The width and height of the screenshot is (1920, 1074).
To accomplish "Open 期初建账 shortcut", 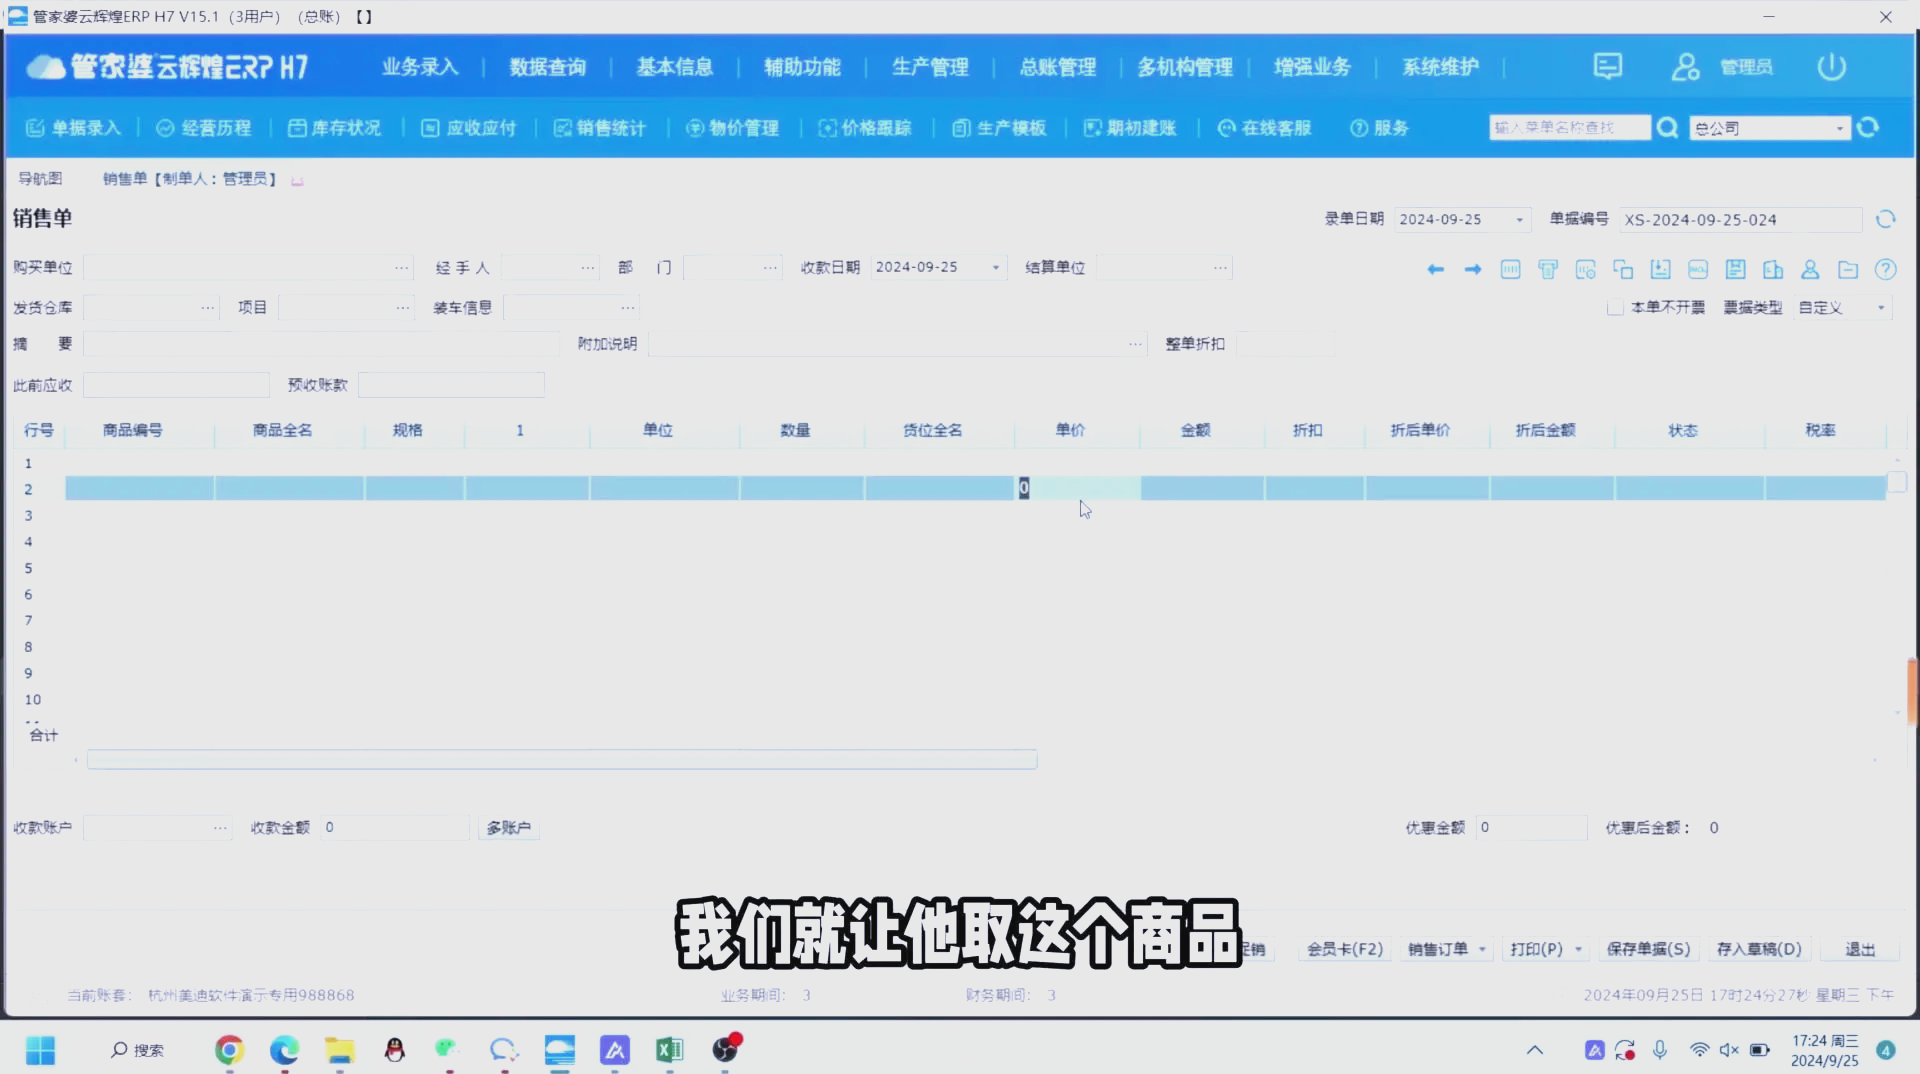I will tap(1131, 128).
